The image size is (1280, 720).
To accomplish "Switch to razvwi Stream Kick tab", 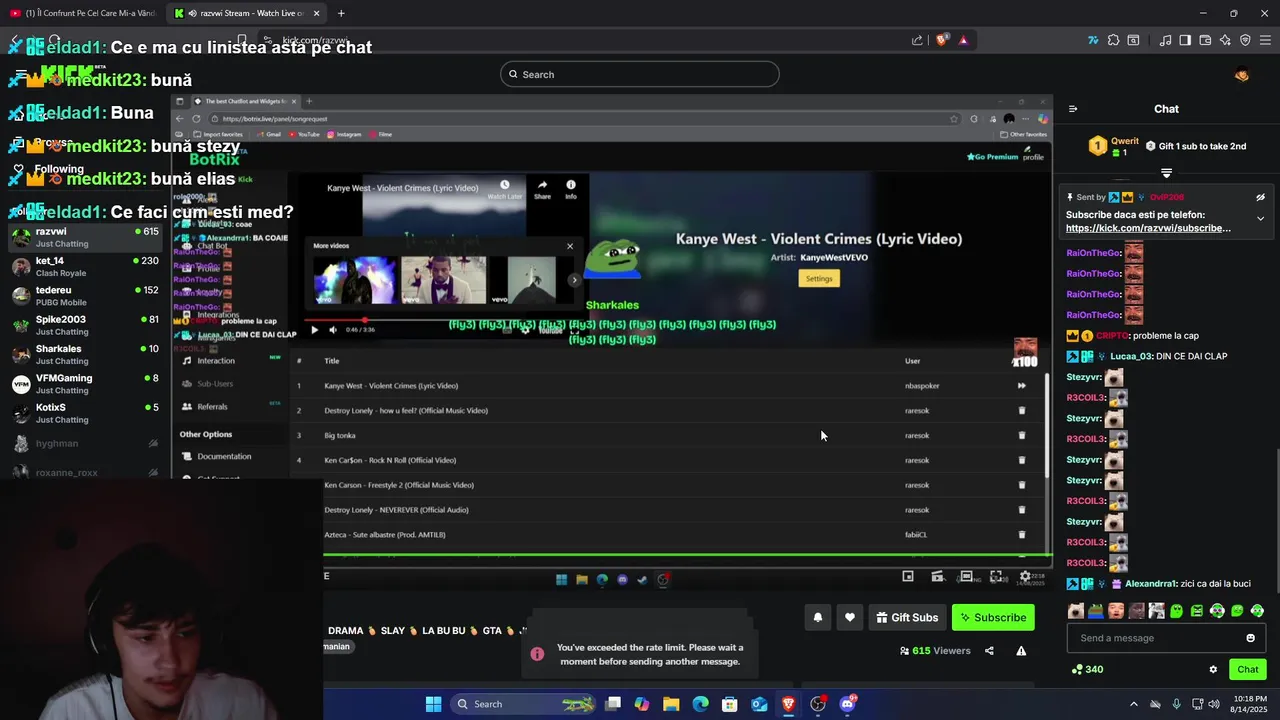I will point(245,13).
